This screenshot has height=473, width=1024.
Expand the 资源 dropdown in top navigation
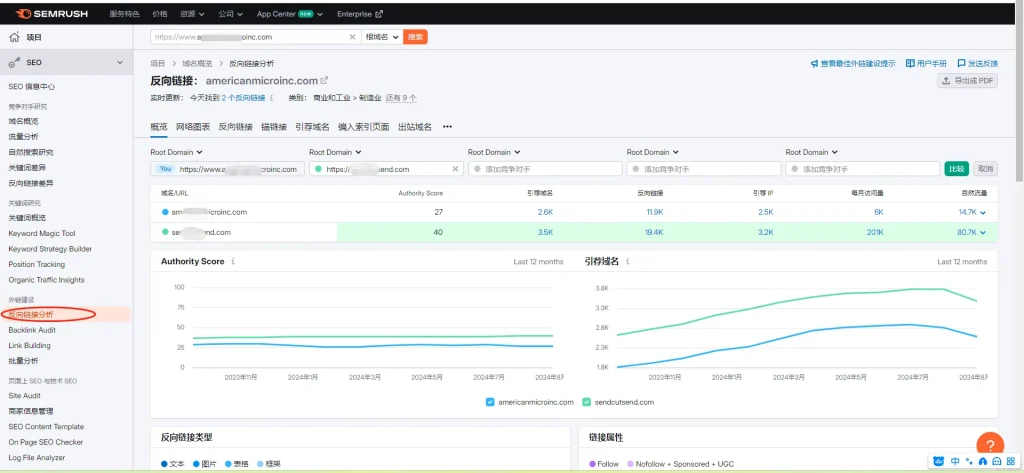tap(192, 14)
